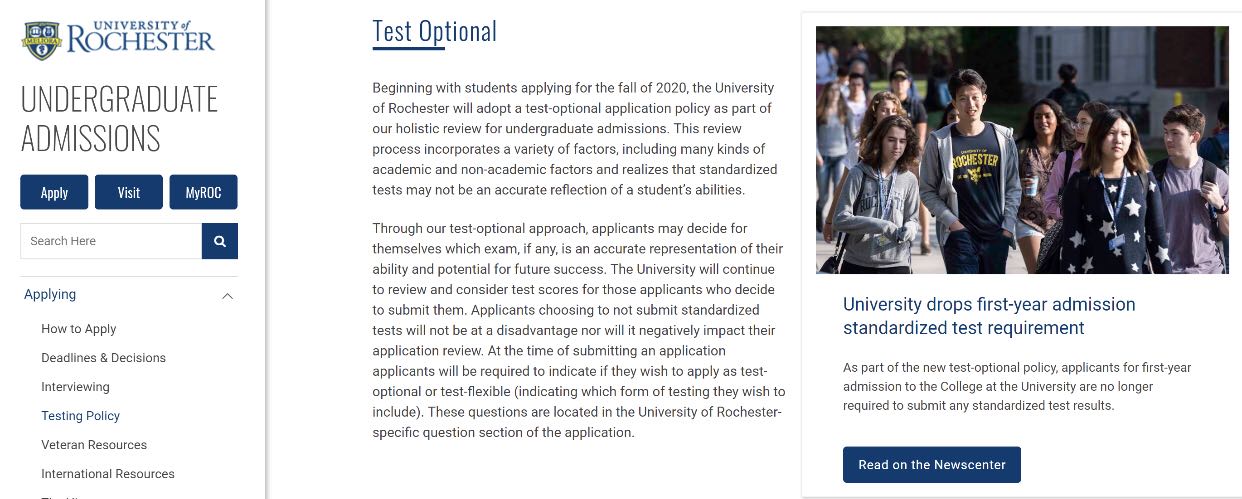Click Read on the Newscenter button
Screen dimensions: 1242x499
[931, 465]
